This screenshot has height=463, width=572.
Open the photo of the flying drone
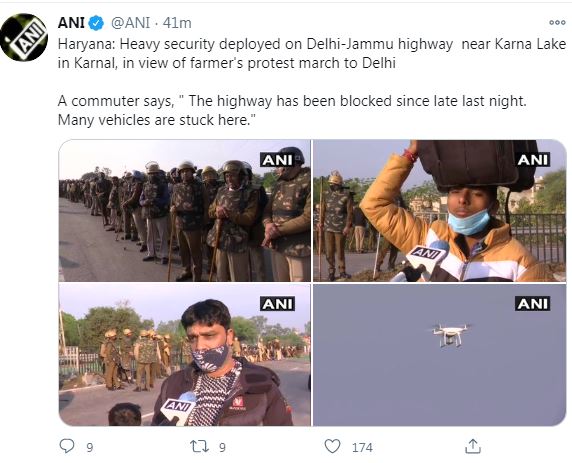(440, 355)
